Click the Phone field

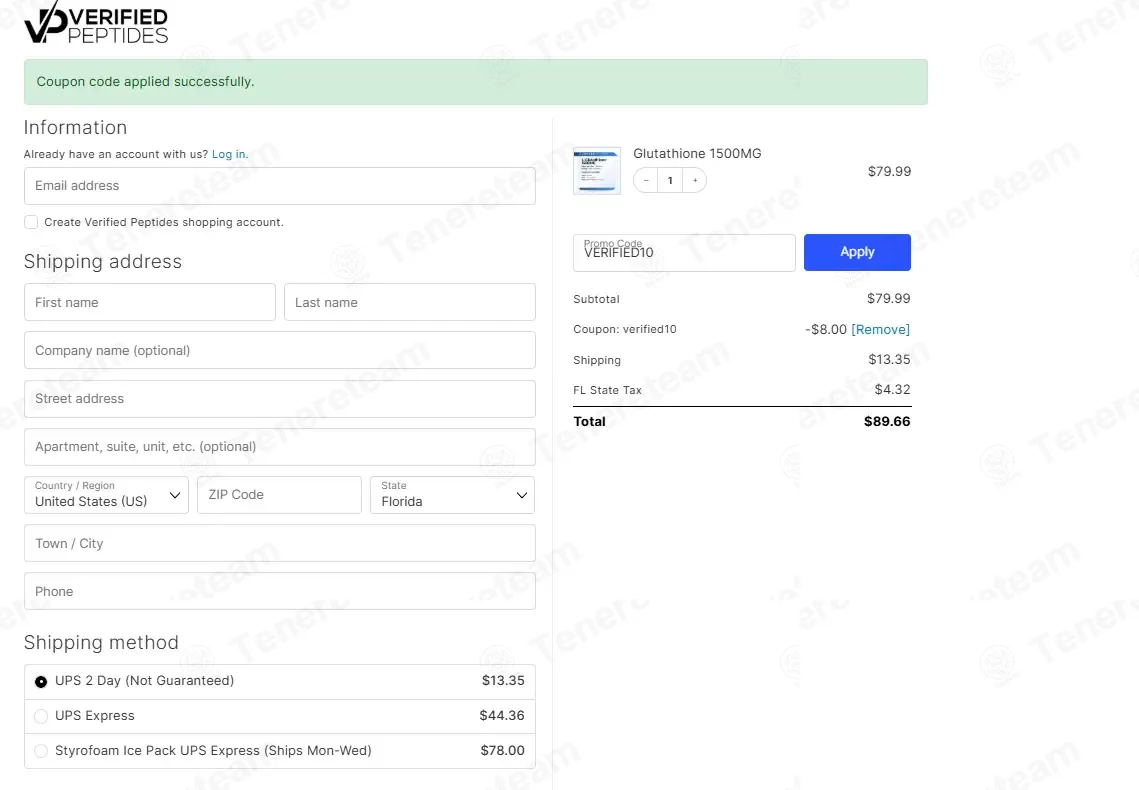coord(280,591)
